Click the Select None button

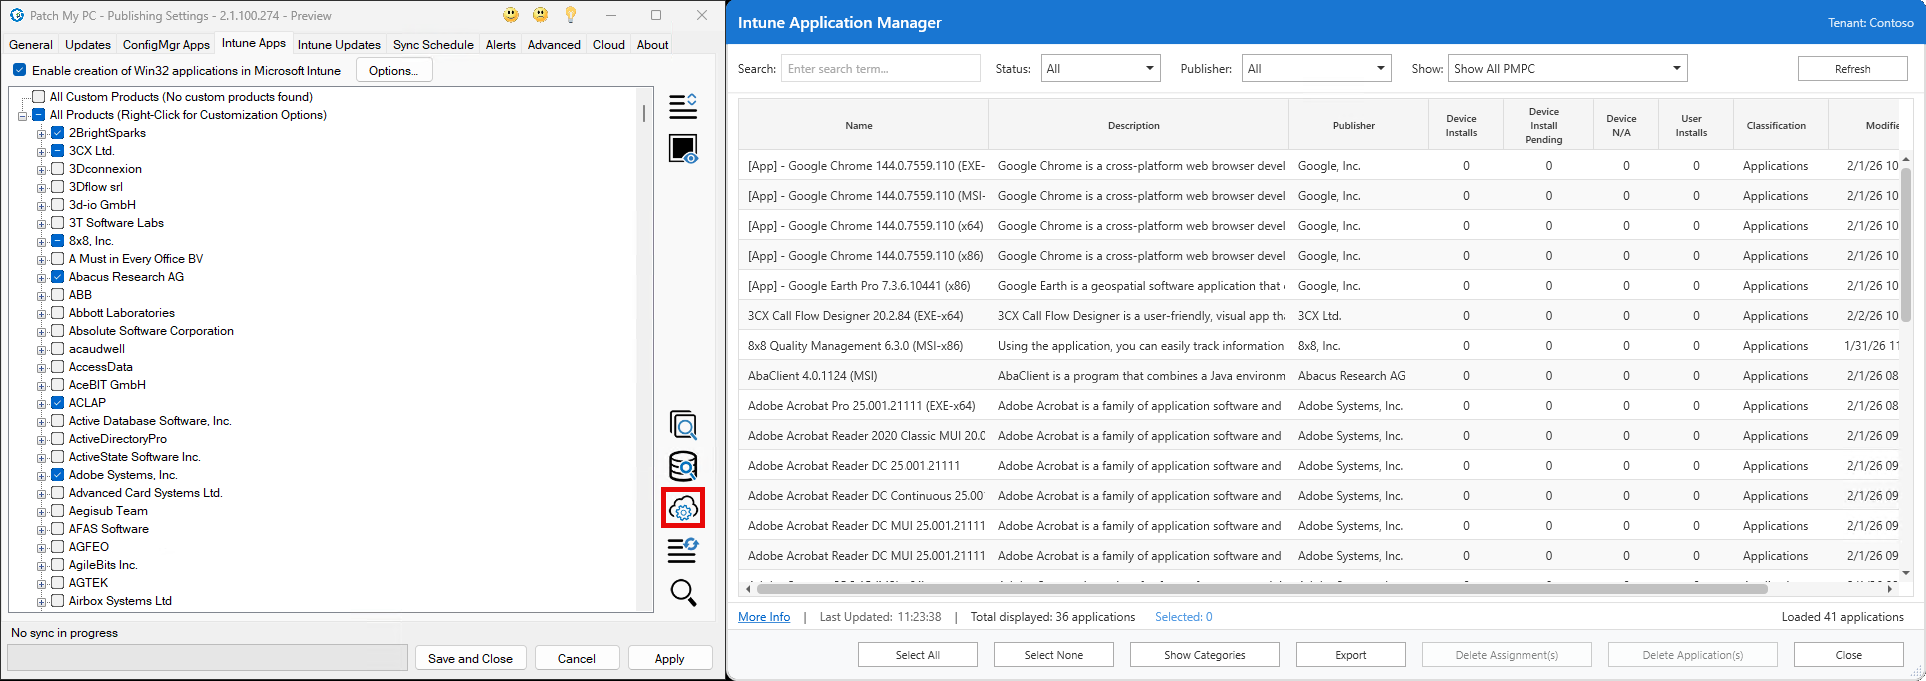(1053, 655)
